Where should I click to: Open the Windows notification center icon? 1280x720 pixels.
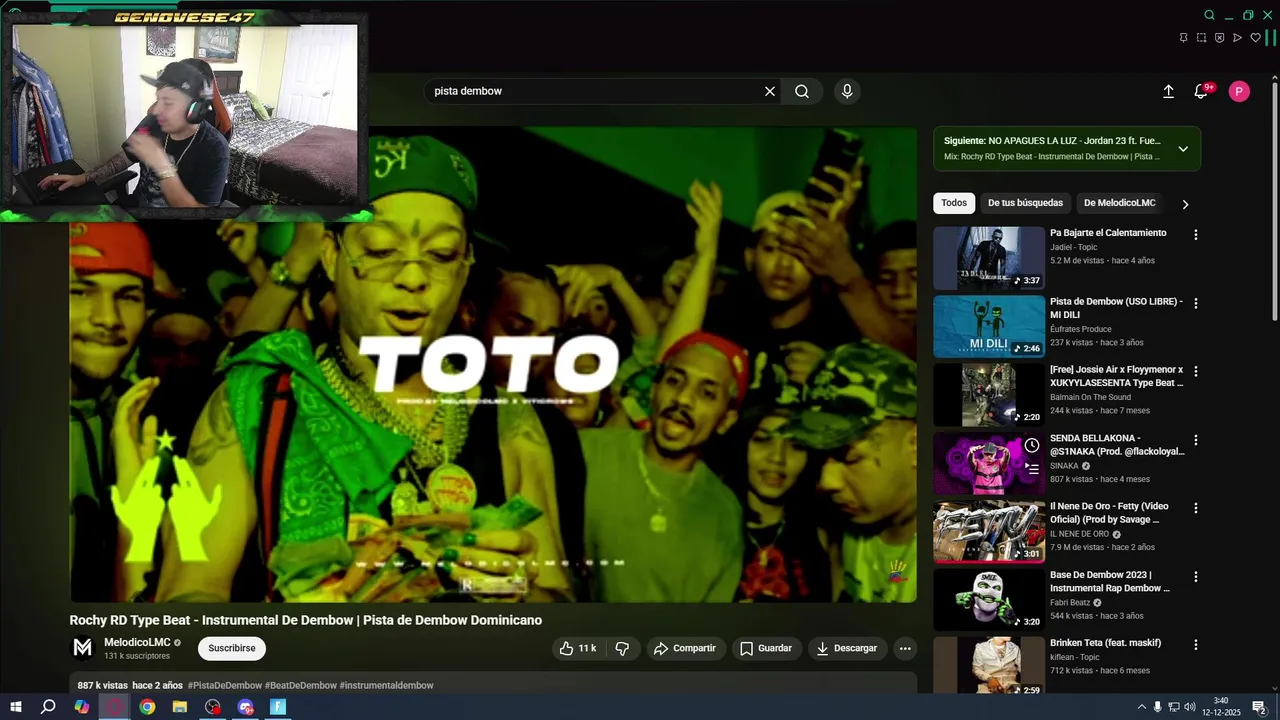tap(1259, 707)
